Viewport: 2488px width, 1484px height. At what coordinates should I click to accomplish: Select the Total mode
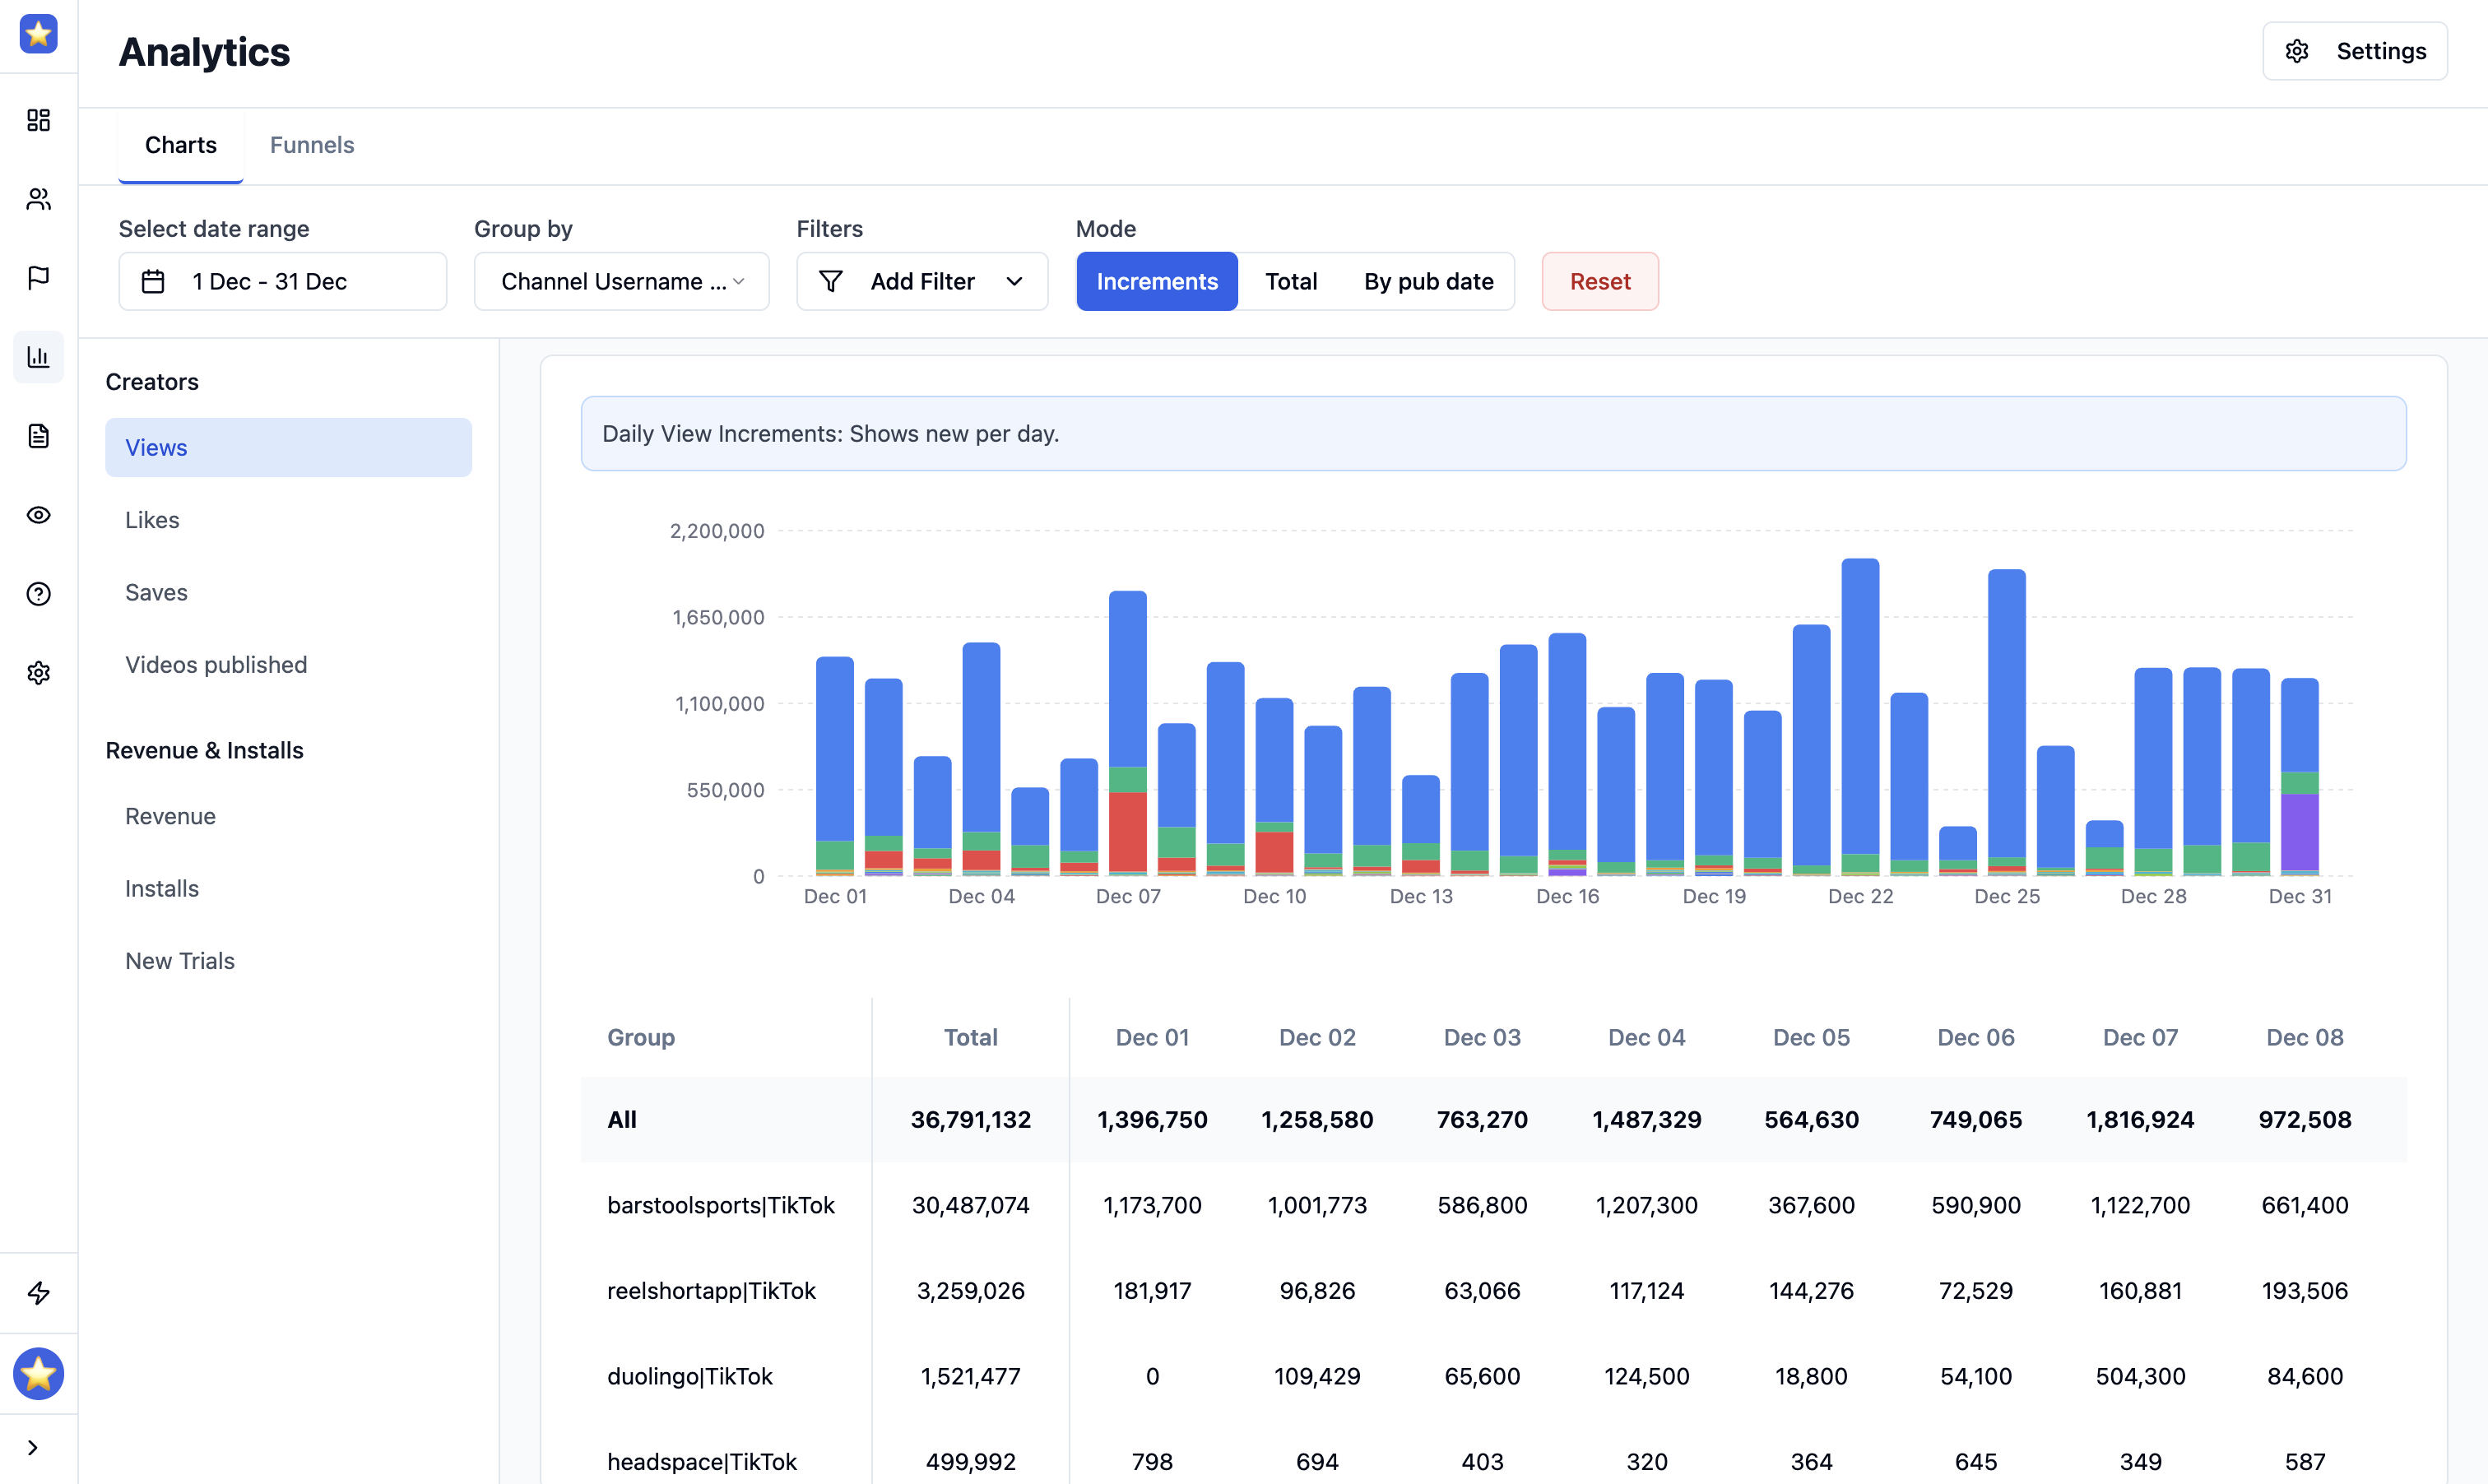[x=1291, y=282]
